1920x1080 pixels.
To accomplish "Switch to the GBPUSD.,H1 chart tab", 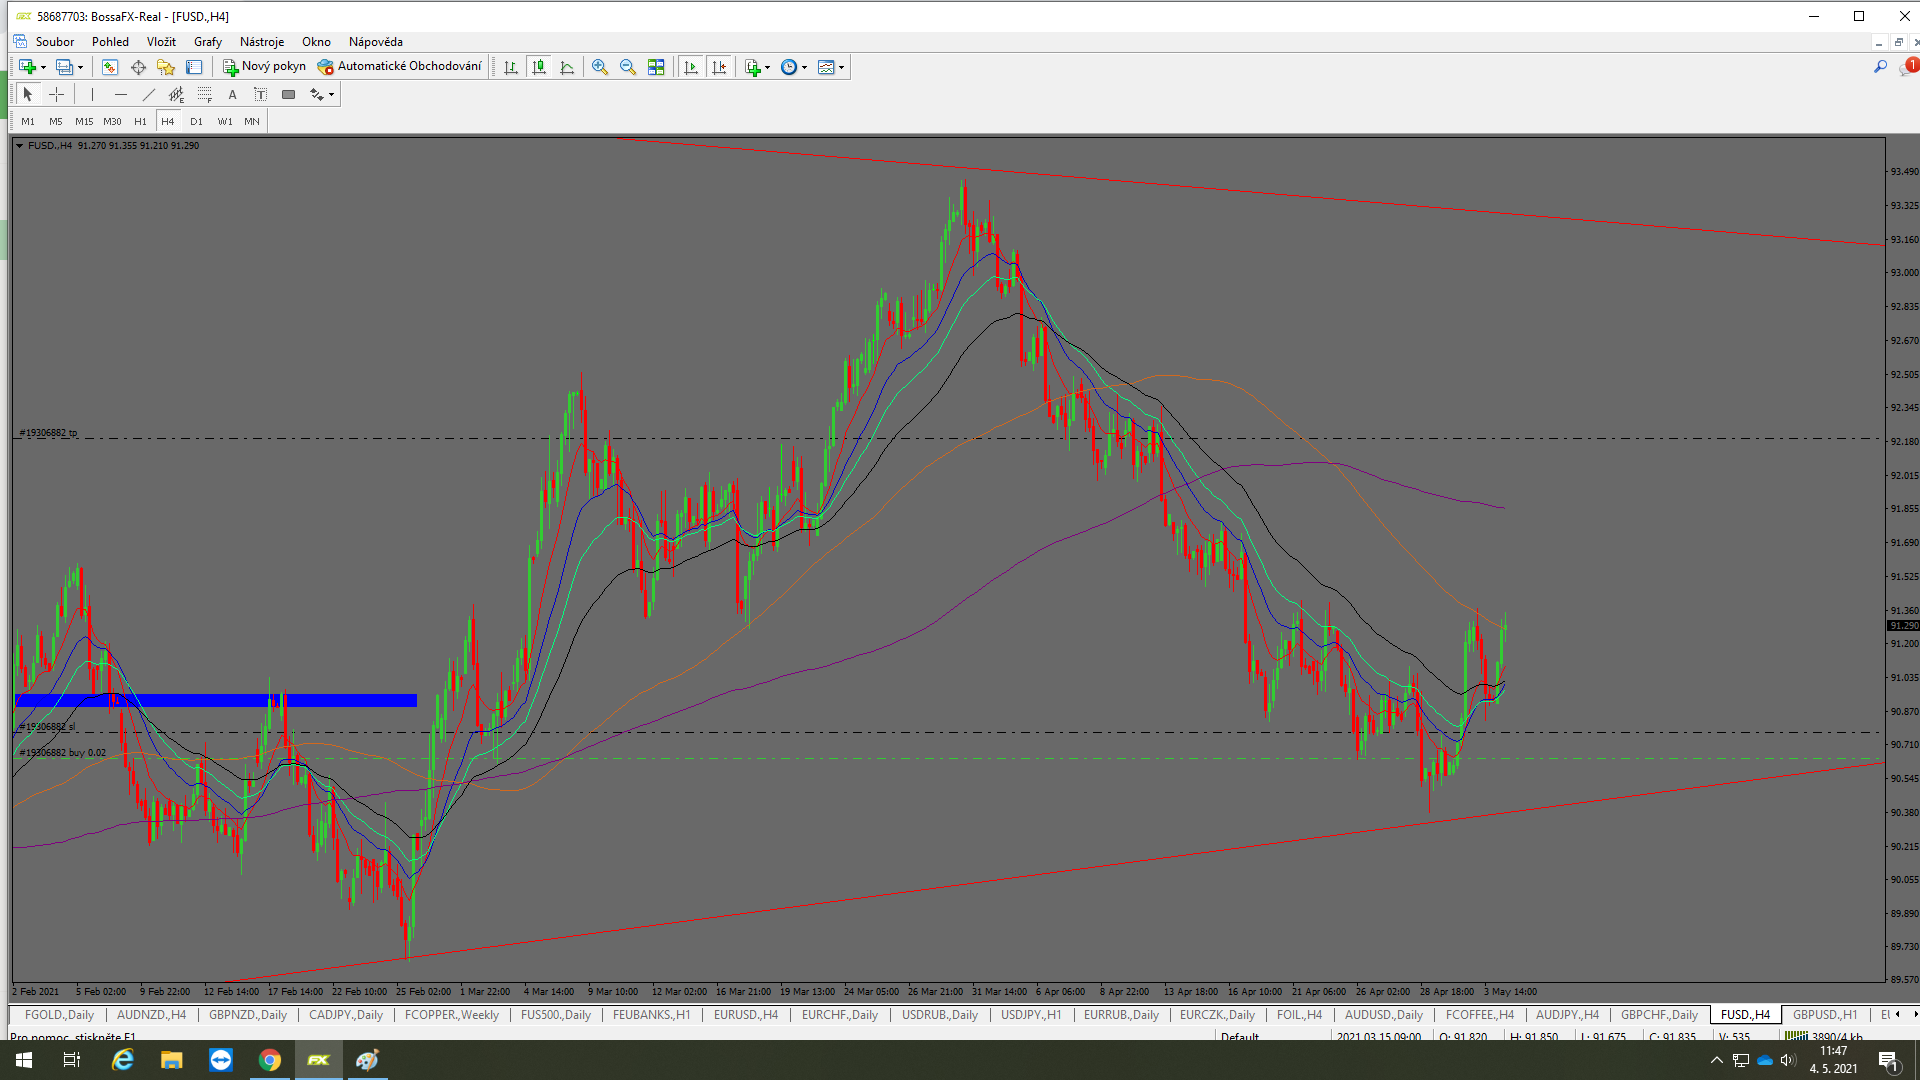I will (1825, 1014).
